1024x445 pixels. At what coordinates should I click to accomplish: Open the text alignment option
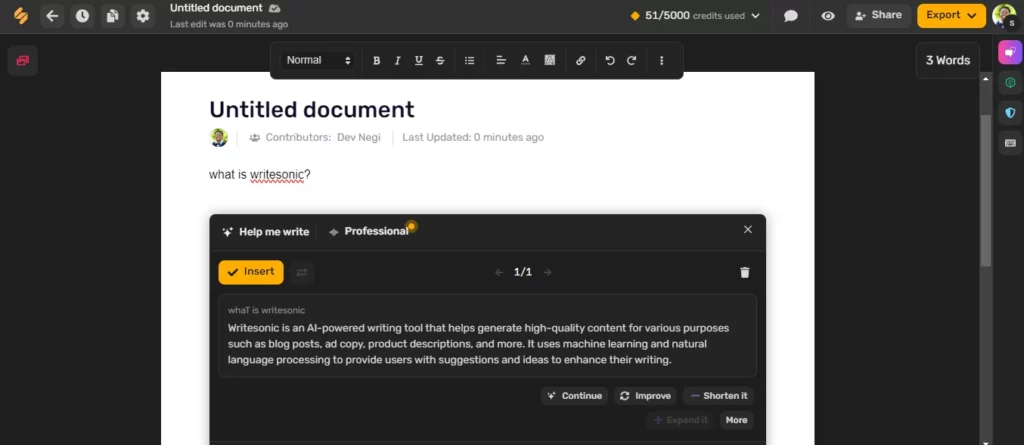[x=501, y=61]
